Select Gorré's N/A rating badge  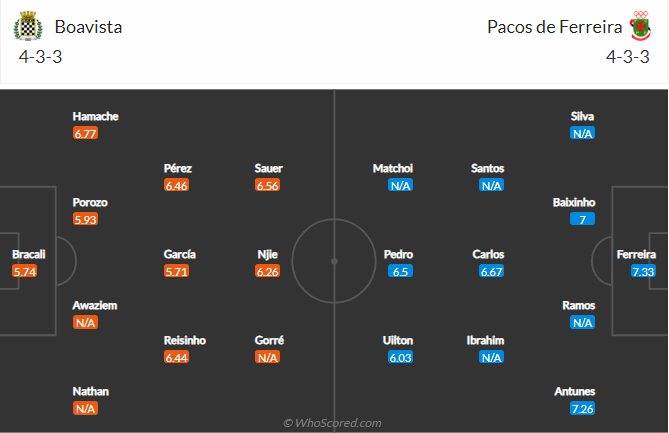(x=268, y=357)
